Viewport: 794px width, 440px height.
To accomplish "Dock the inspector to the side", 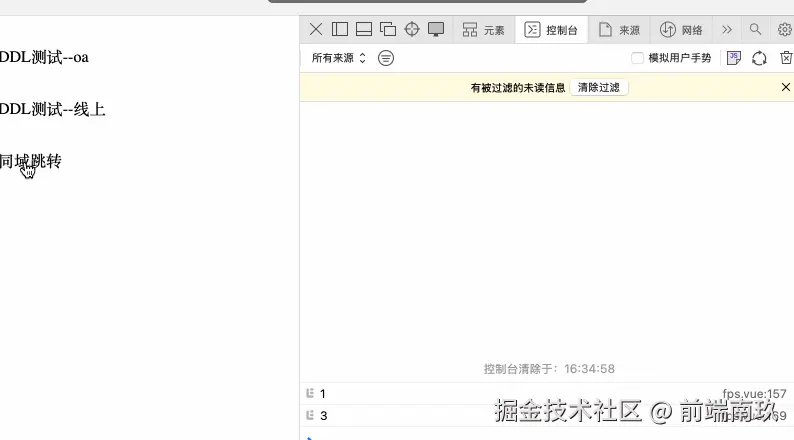I will click(x=340, y=29).
